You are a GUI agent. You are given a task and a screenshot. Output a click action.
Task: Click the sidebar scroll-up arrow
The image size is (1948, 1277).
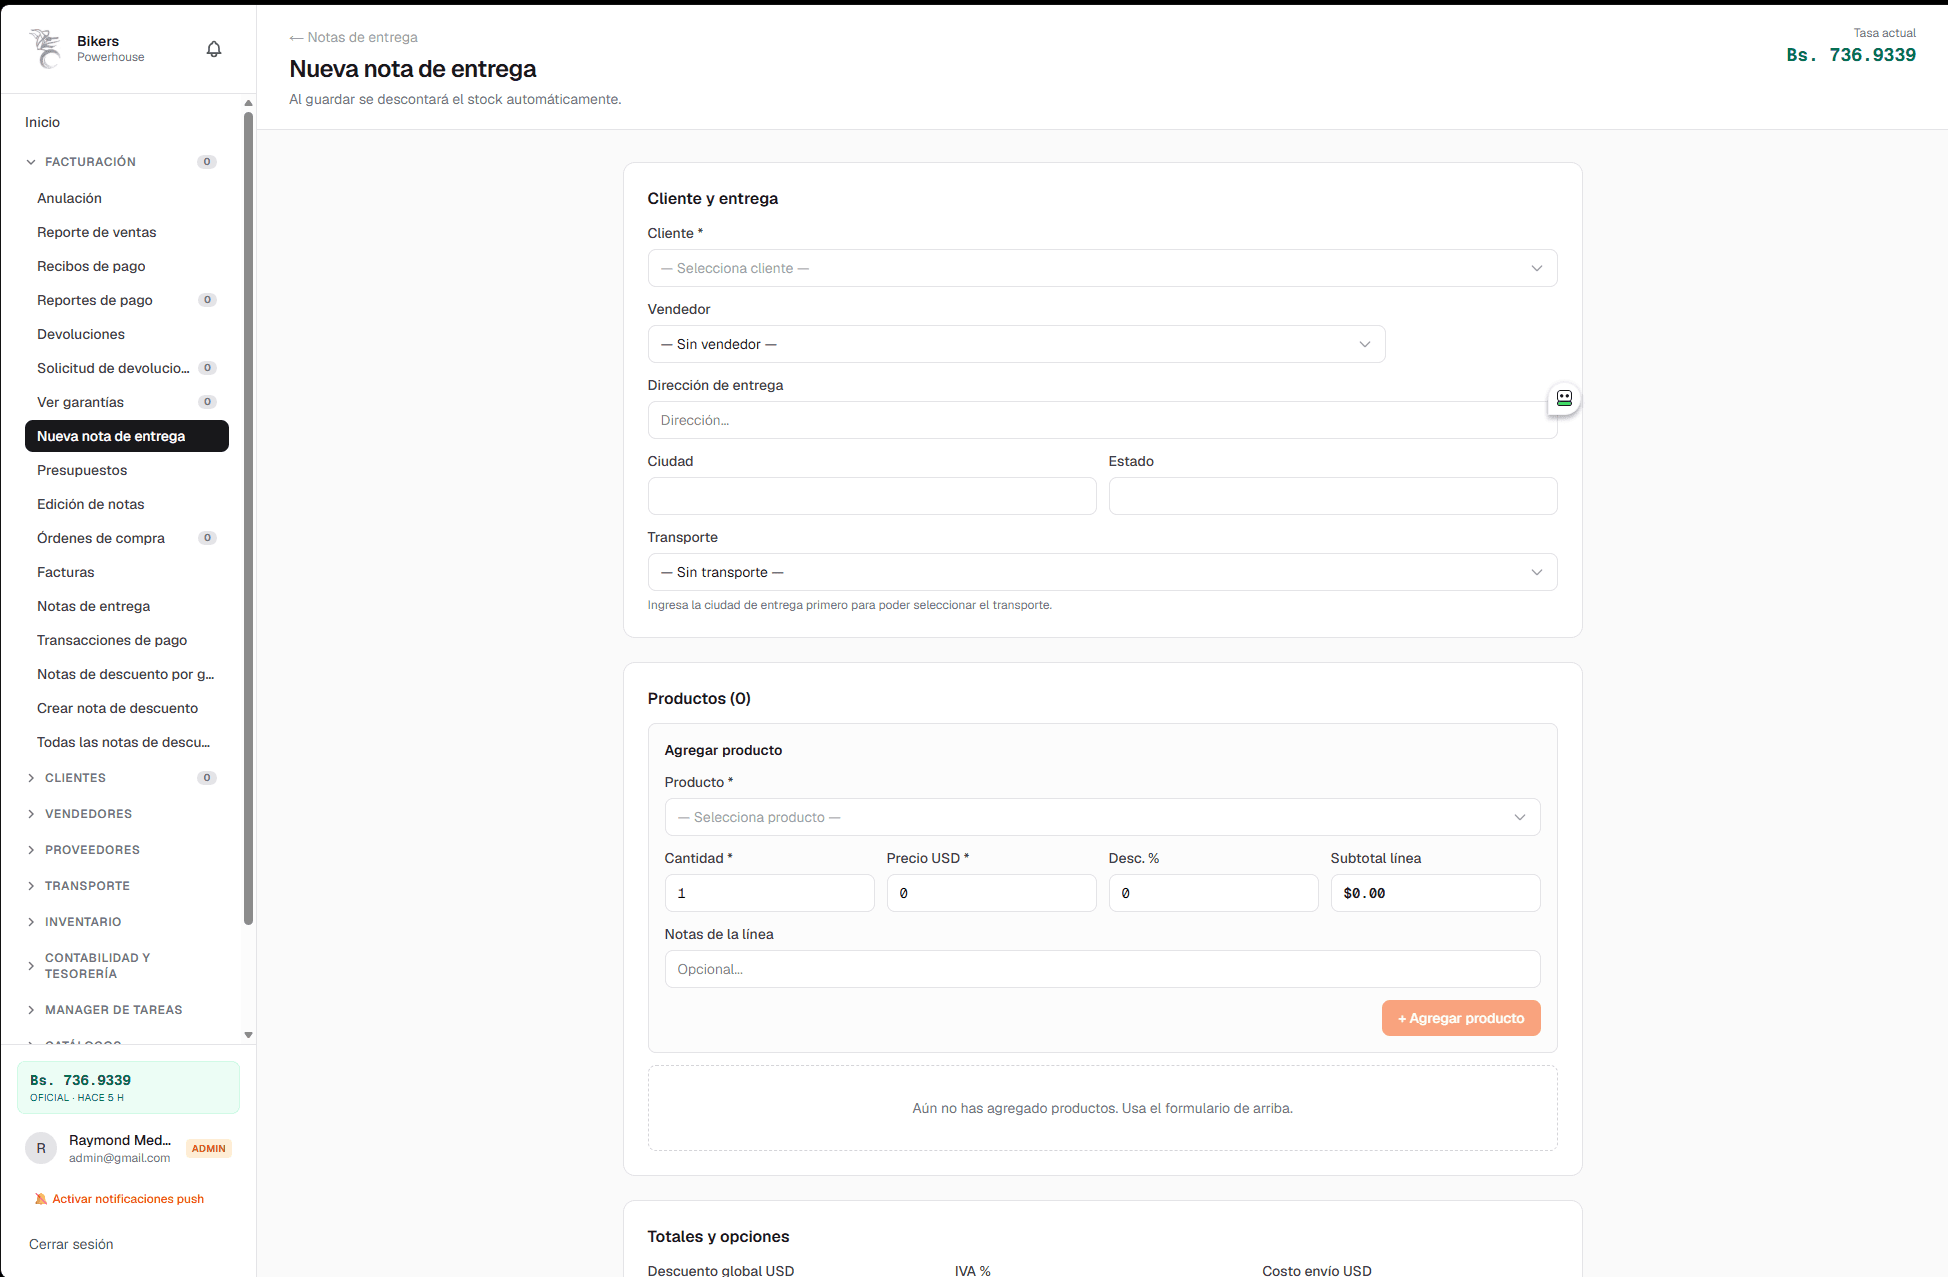[248, 103]
